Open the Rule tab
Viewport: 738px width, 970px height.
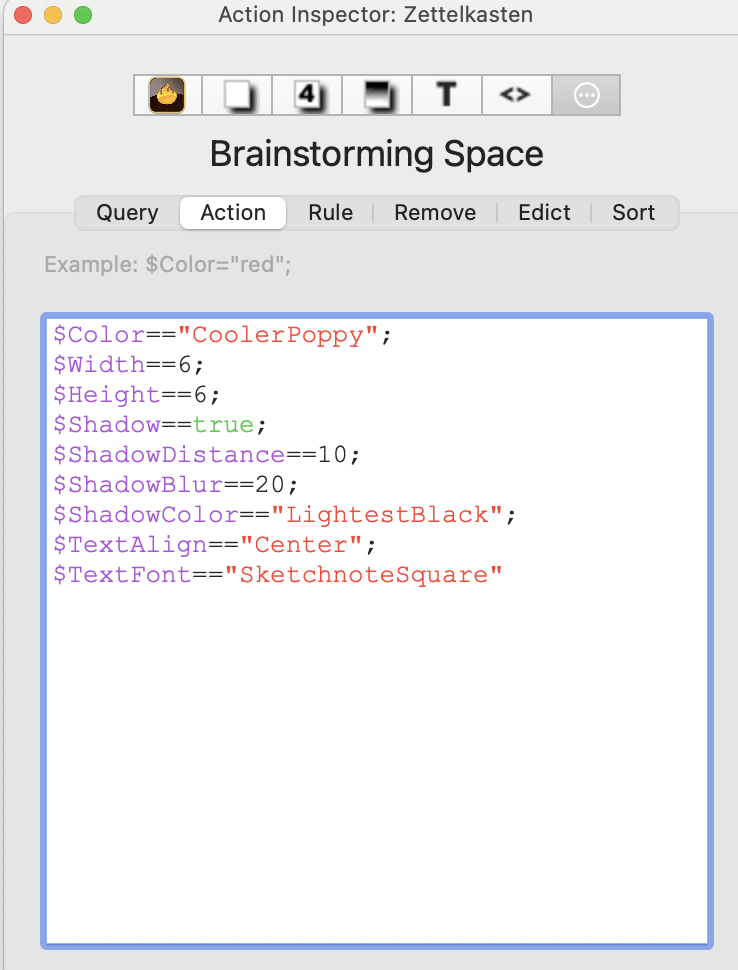[330, 213]
